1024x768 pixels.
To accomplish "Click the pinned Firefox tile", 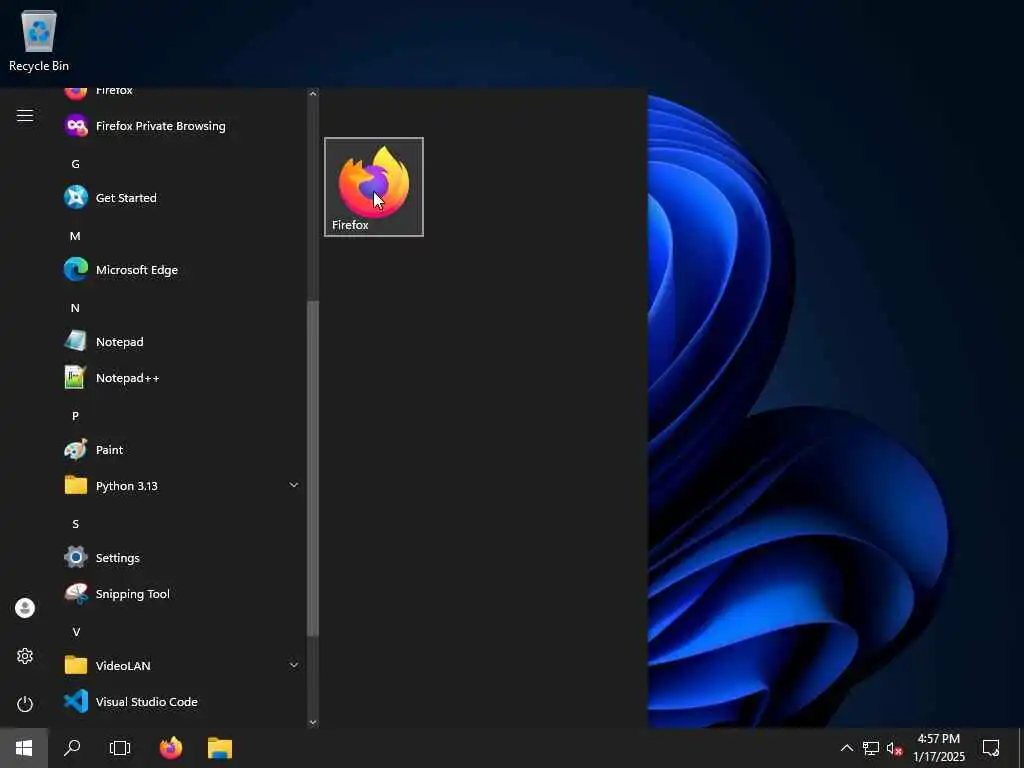I will 374,187.
